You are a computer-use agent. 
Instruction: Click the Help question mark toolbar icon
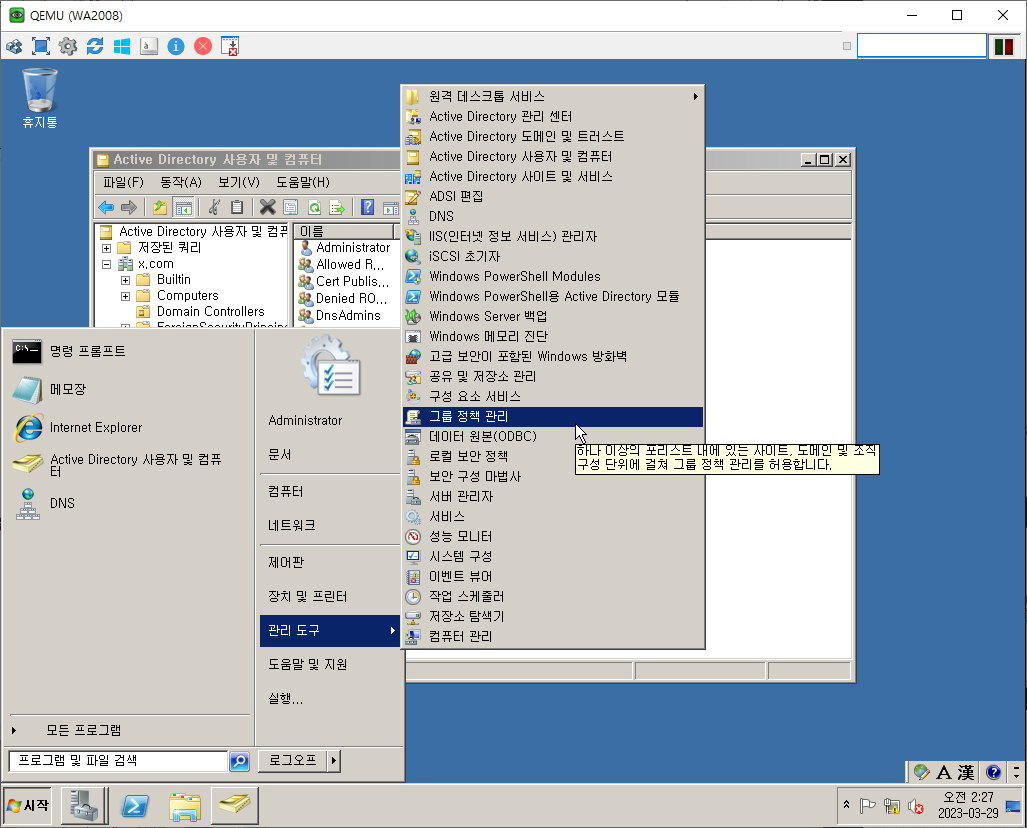pos(367,208)
